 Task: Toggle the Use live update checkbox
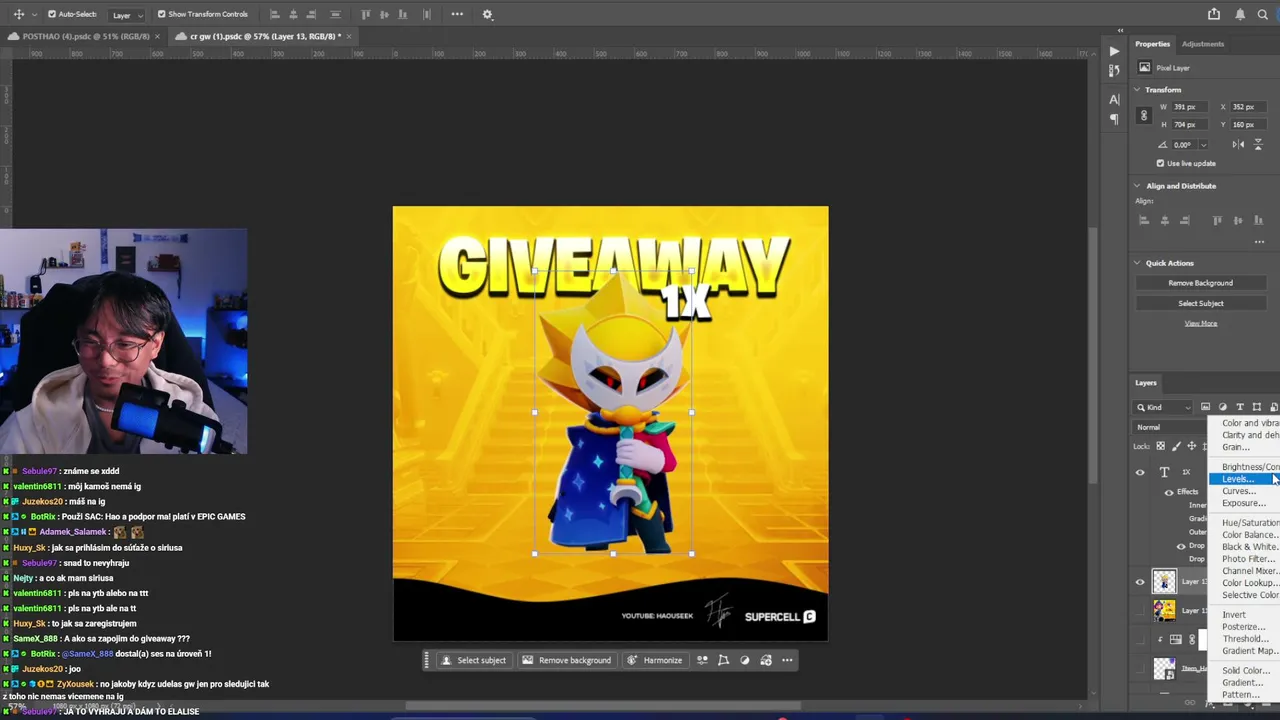(x=1160, y=163)
